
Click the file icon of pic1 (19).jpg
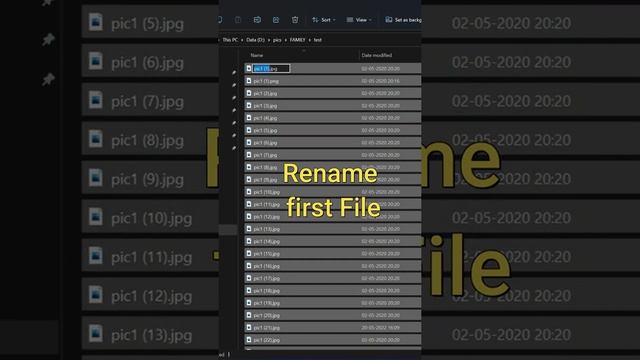pyautogui.click(x=249, y=303)
